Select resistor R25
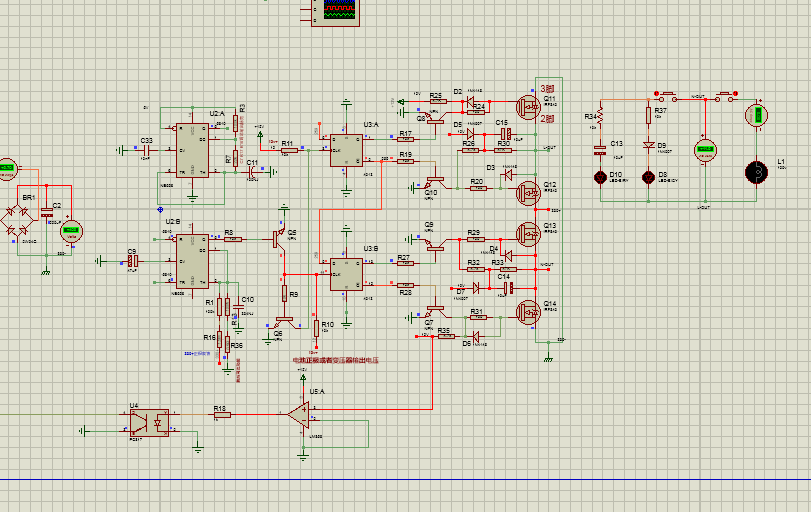 click(438, 101)
